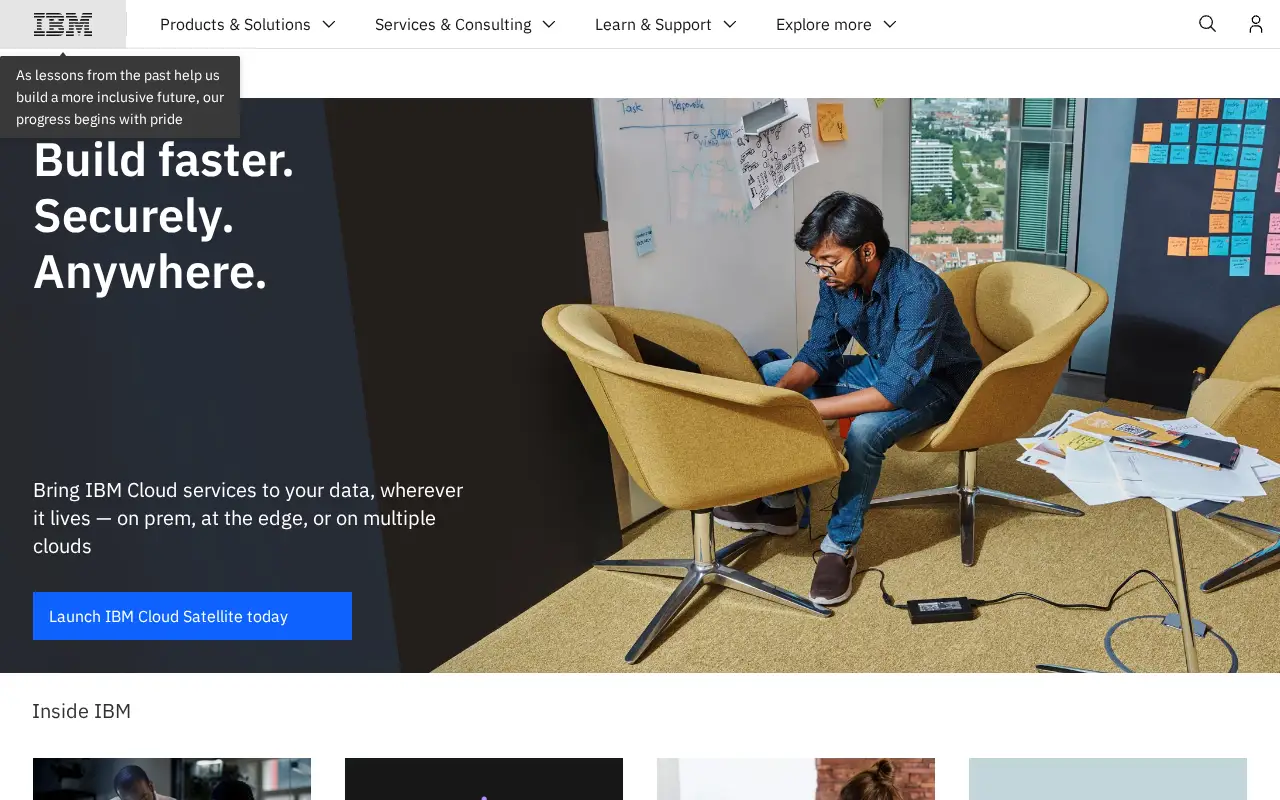The image size is (1280, 800).
Task: Click the pride tooltip text under logo
Action: pyautogui.click(x=120, y=97)
